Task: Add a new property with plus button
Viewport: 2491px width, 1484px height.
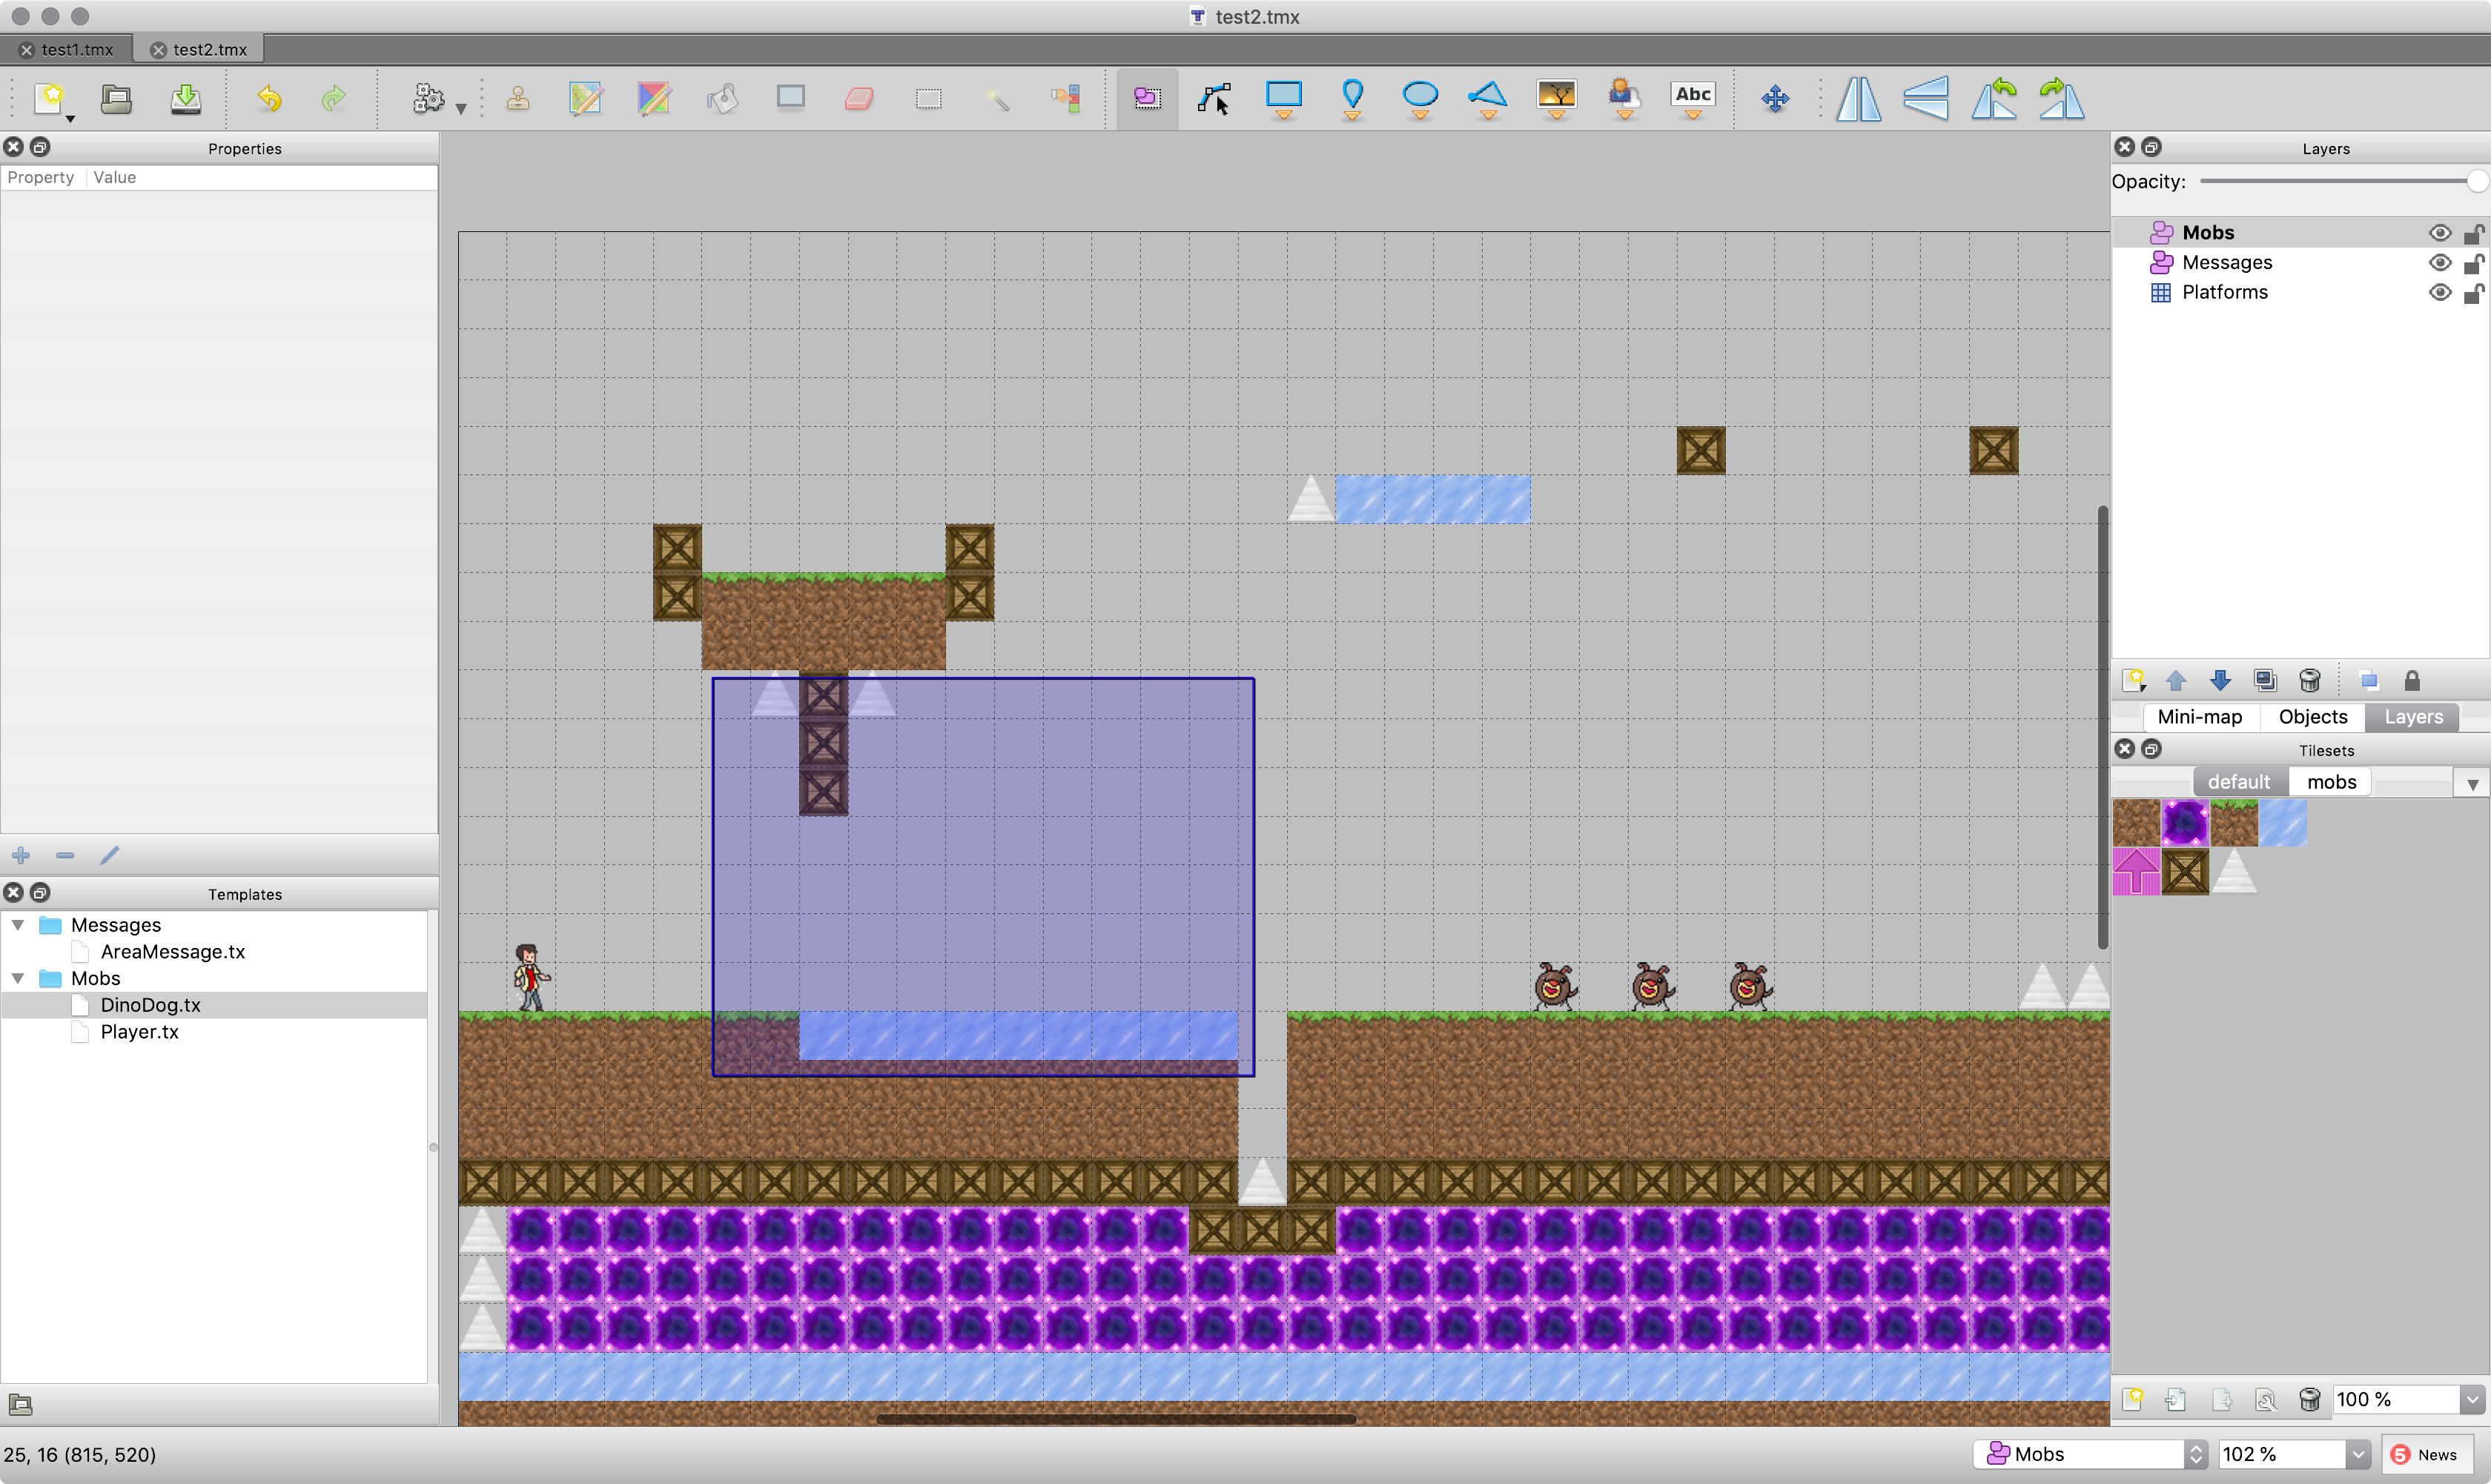Action: (21, 855)
